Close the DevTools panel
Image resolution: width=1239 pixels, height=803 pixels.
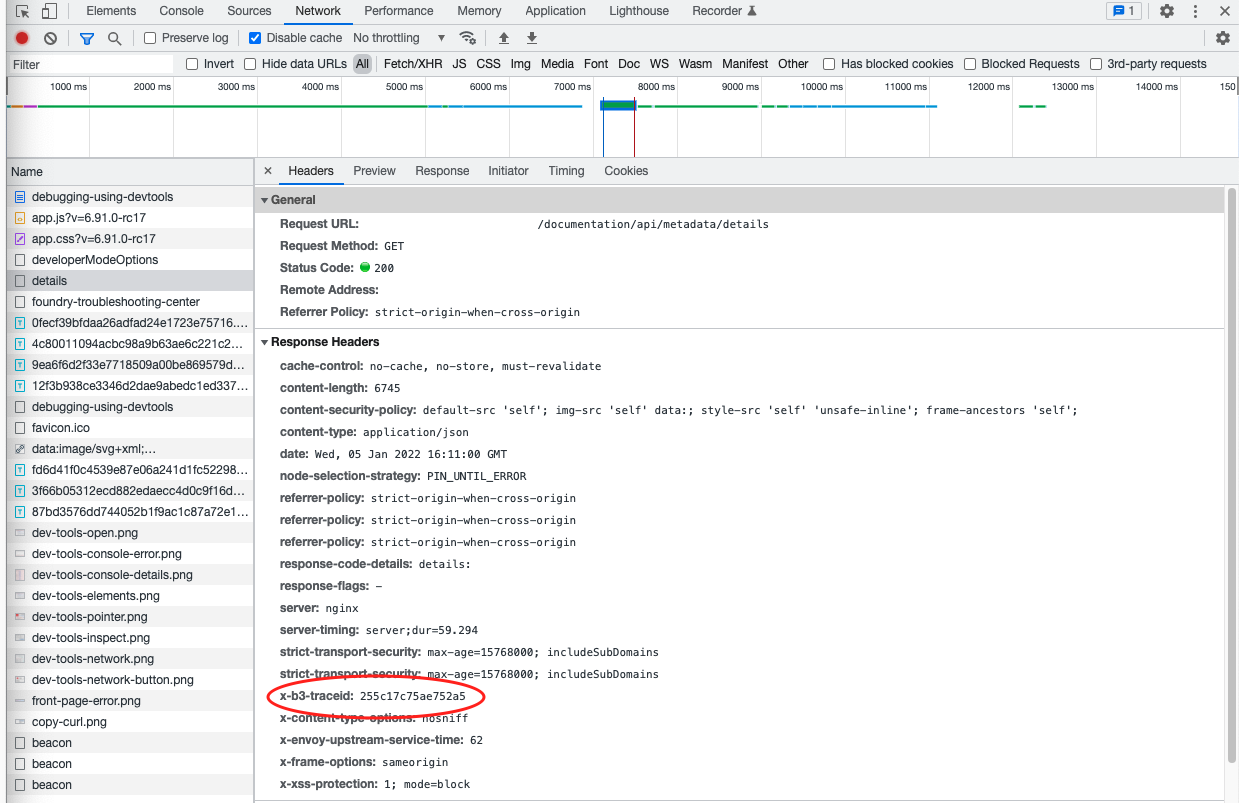1224,11
